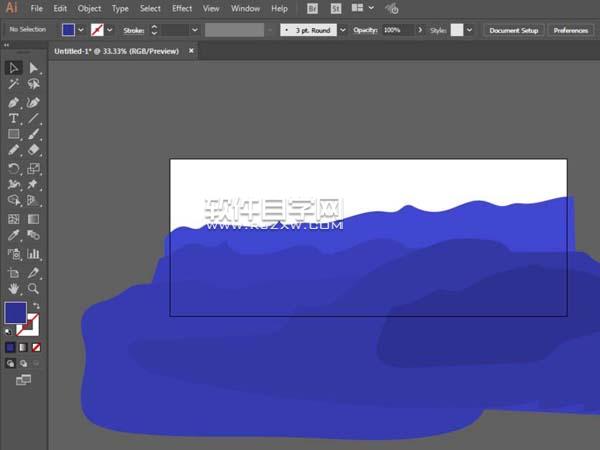
Task: Select the Zoom magnifier tool
Action: click(34, 288)
